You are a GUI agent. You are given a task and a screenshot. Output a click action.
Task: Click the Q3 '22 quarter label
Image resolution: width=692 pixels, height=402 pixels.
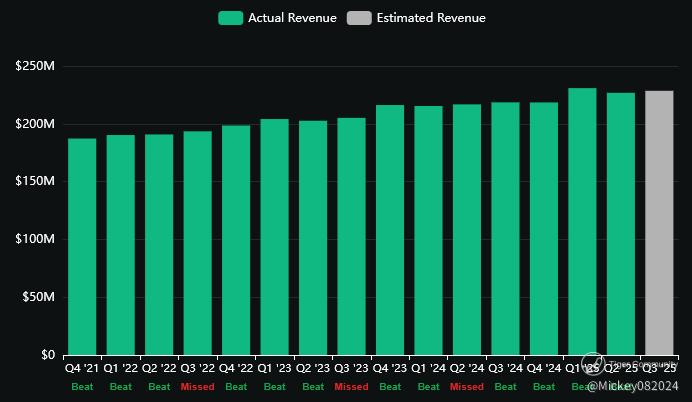pyautogui.click(x=197, y=368)
